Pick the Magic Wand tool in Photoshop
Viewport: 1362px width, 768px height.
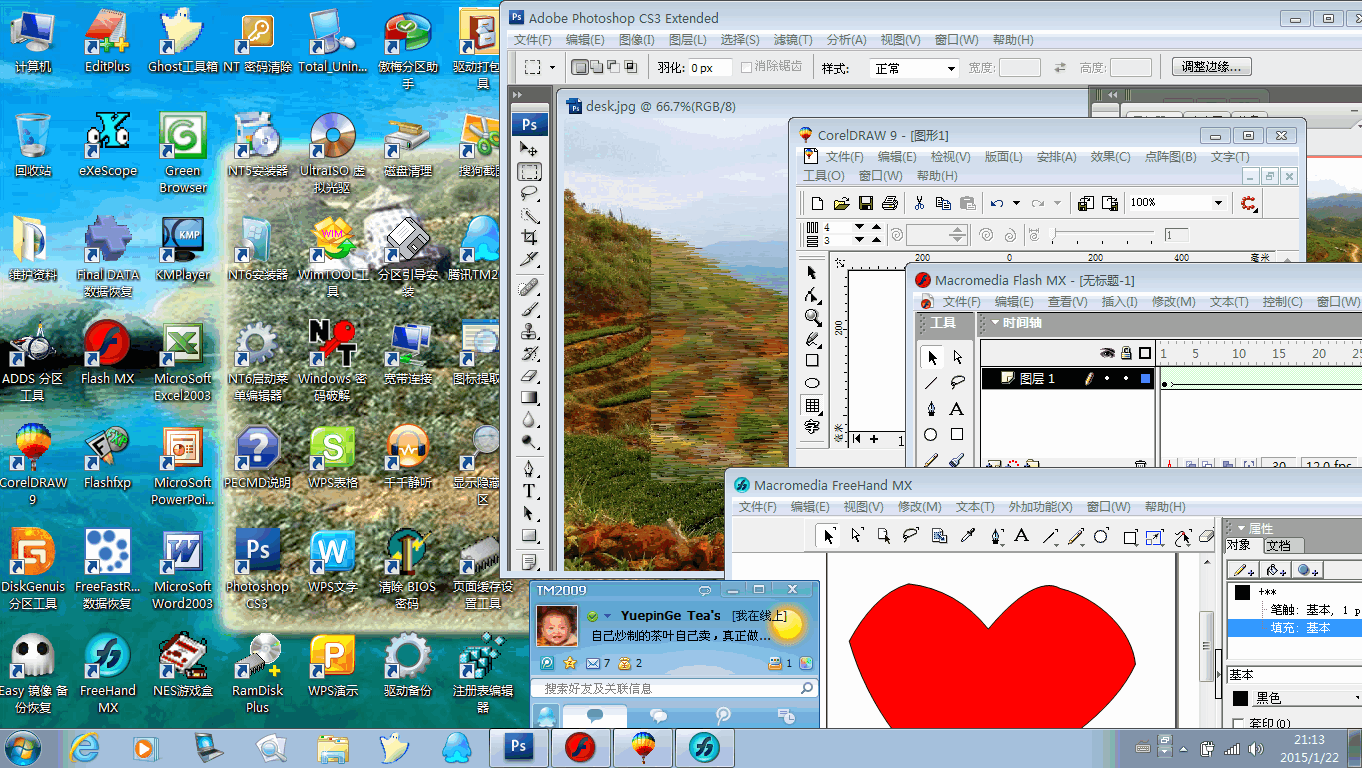click(x=529, y=215)
